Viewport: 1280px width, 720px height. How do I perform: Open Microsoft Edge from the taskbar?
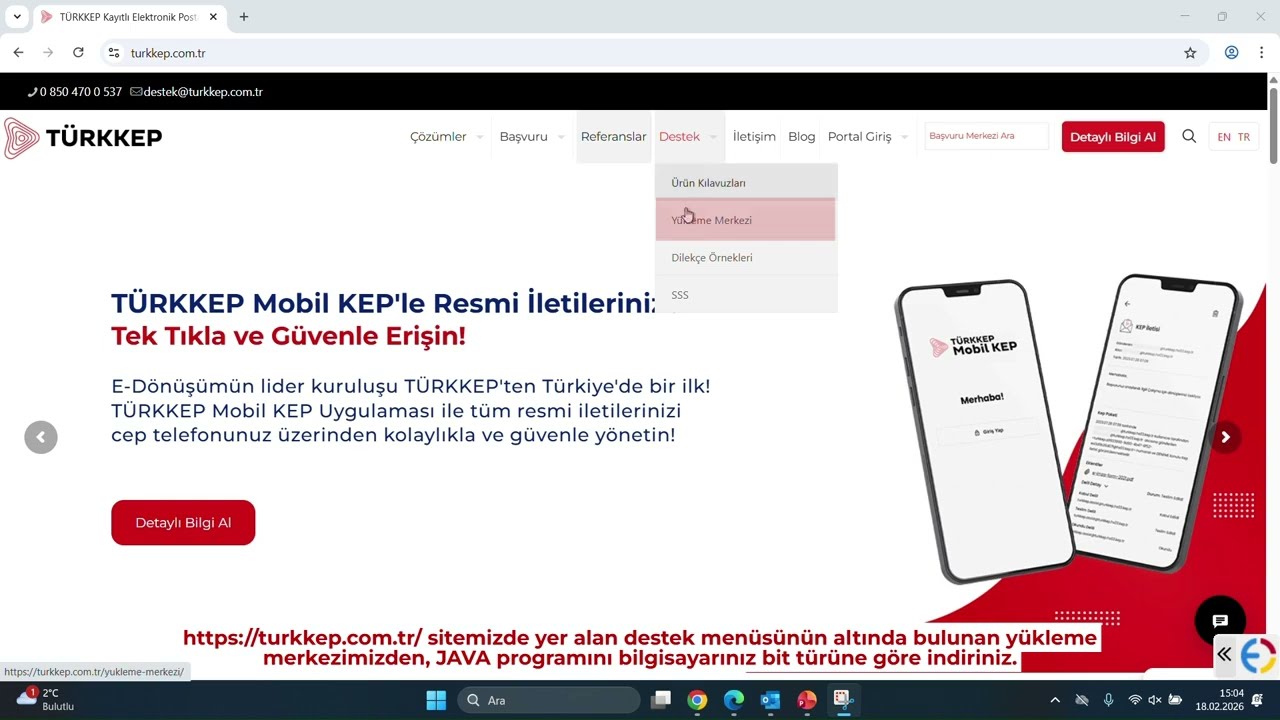[734, 700]
